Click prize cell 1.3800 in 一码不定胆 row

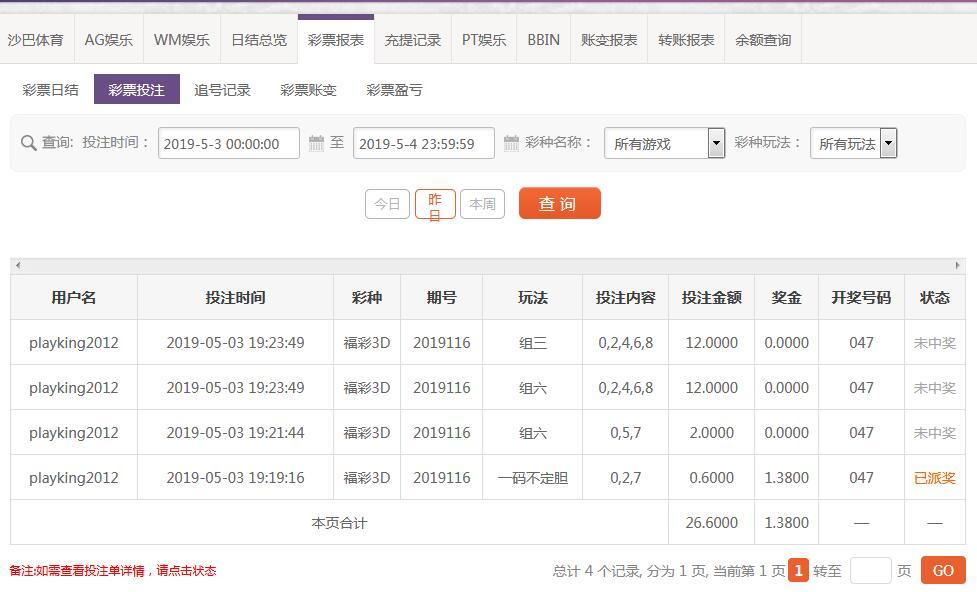coord(786,478)
